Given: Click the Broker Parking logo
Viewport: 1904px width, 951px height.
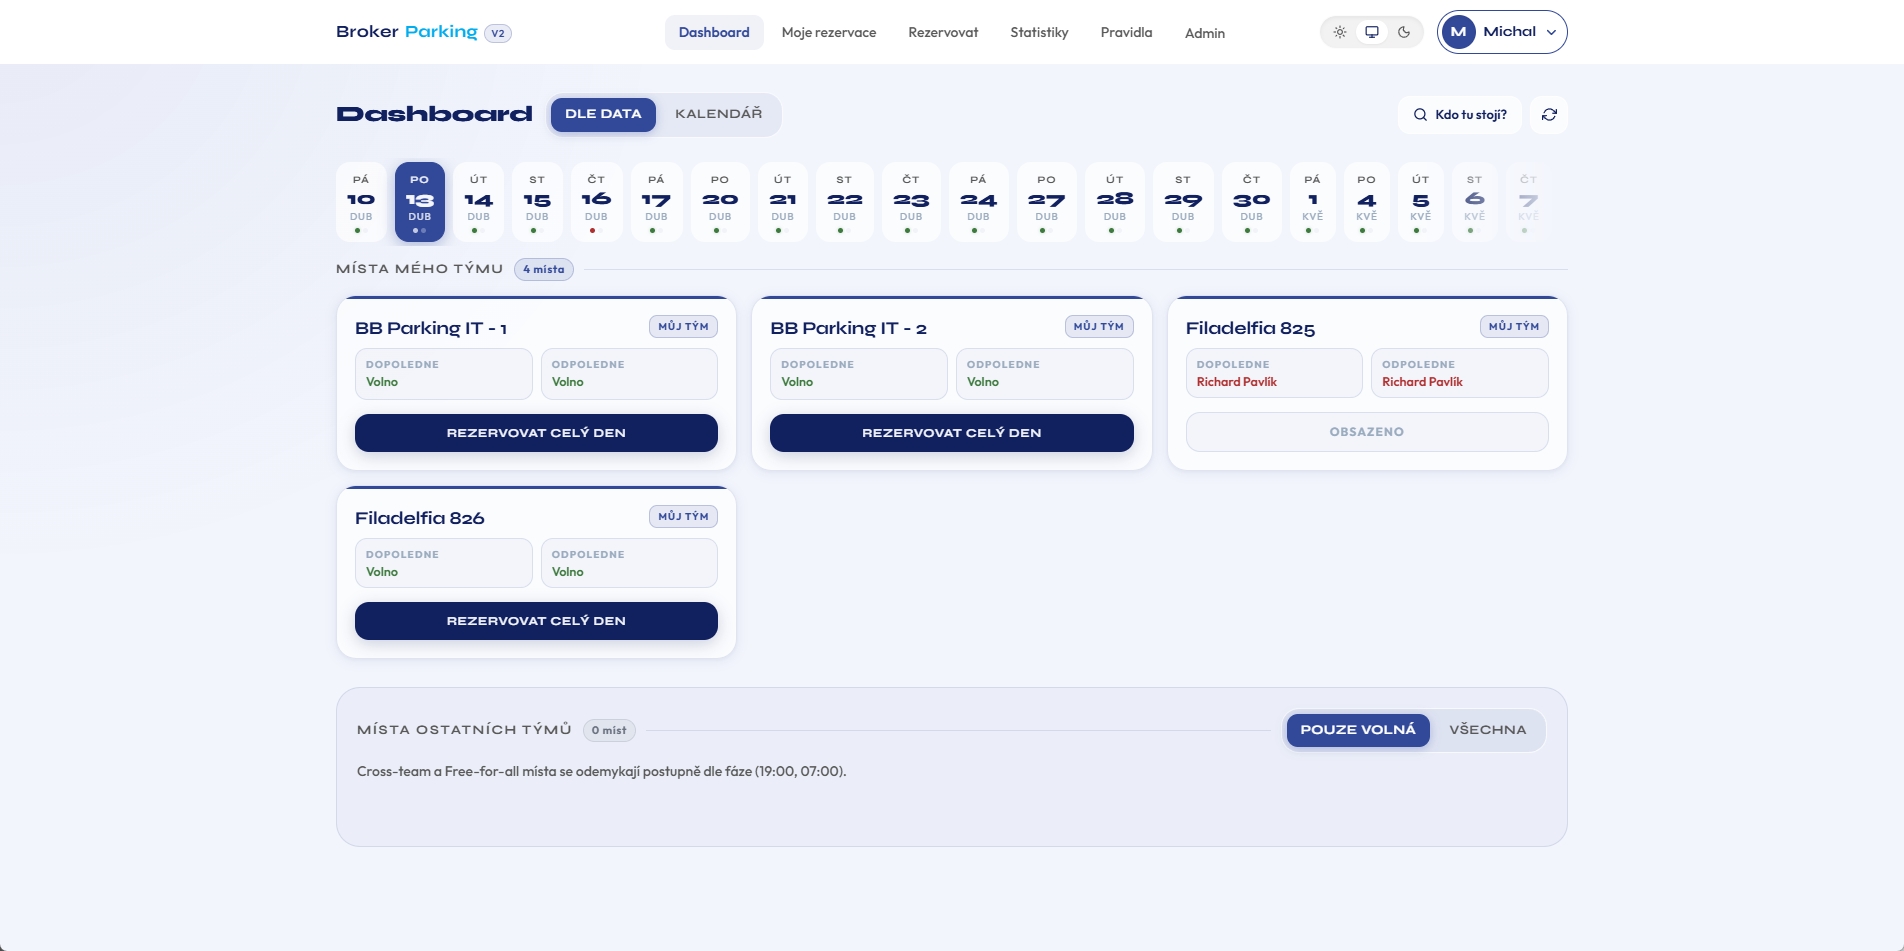Looking at the screenshot, I should coord(407,32).
